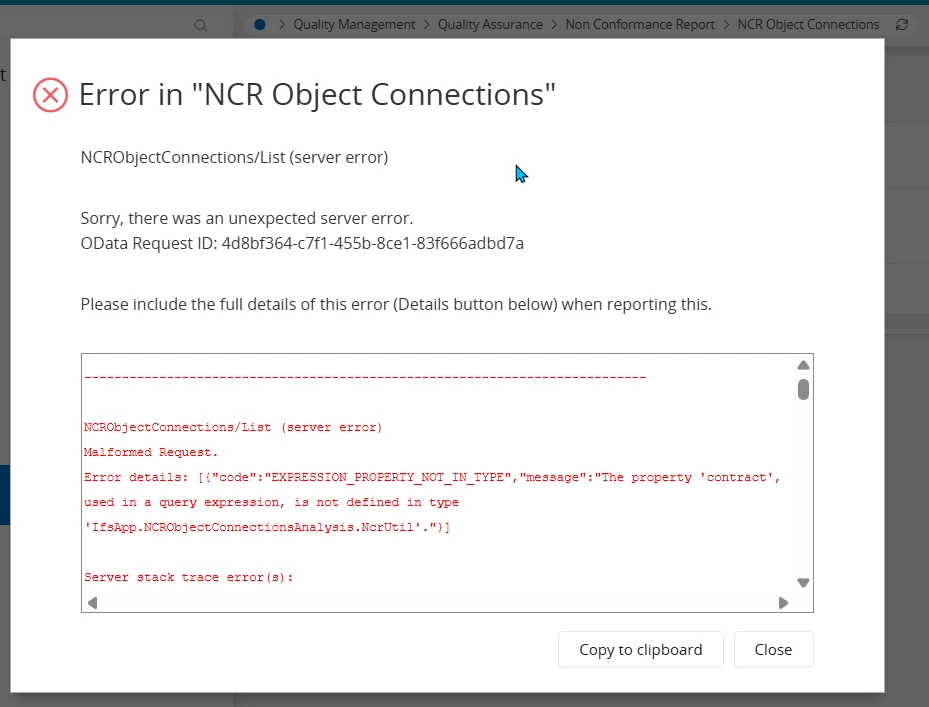Click the vertical scrollbar thumb in error details
Image resolution: width=929 pixels, height=707 pixels.
(803, 390)
